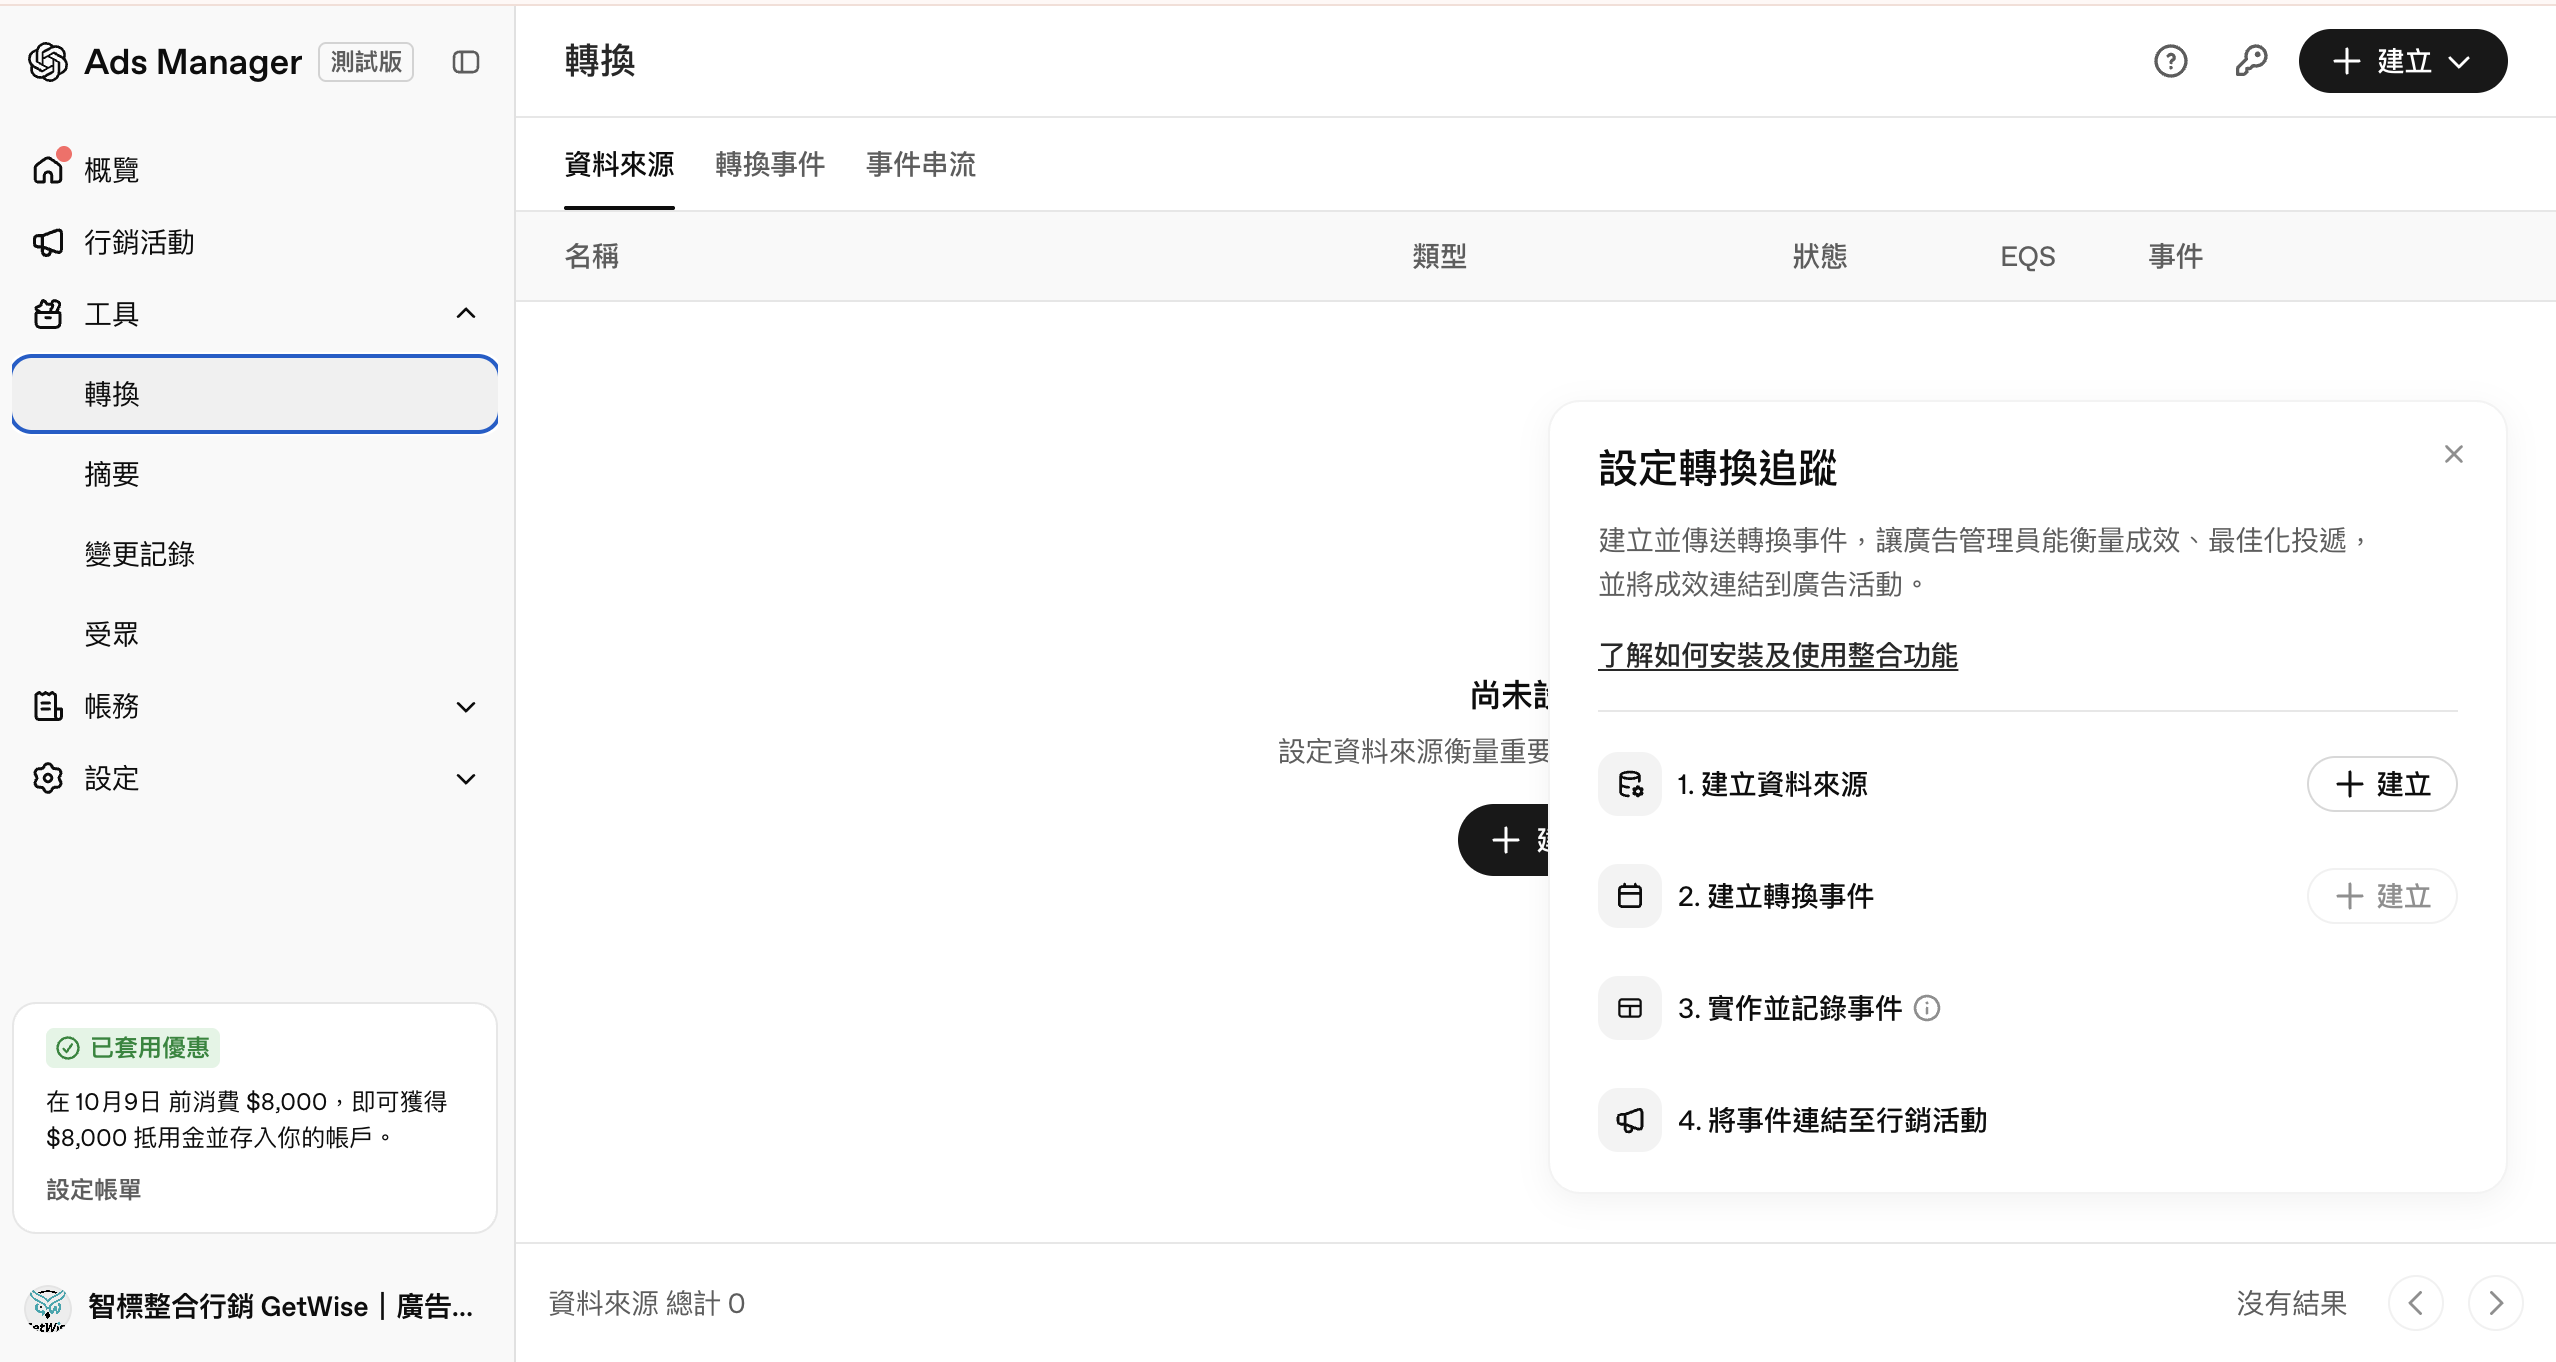Image resolution: width=2556 pixels, height=1362 pixels.
Task: Close the 設定轉換追蹤 panel
Action: [2454, 454]
